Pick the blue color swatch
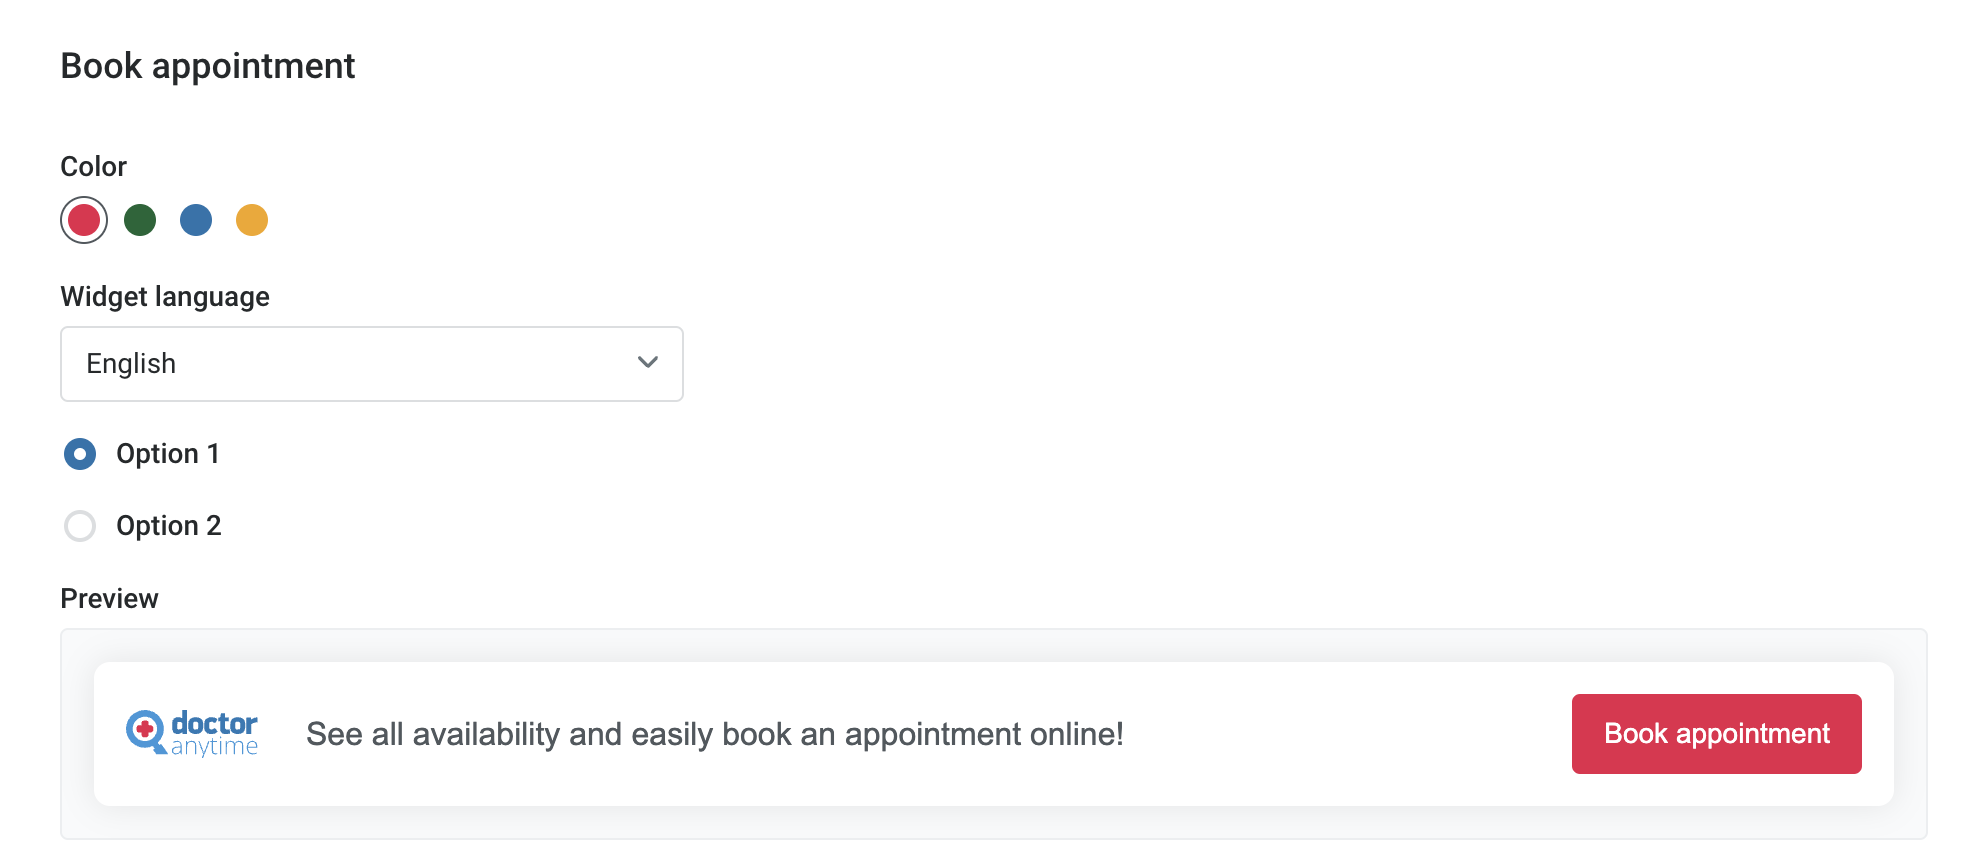Image resolution: width=1986 pixels, height=854 pixels. click(196, 220)
